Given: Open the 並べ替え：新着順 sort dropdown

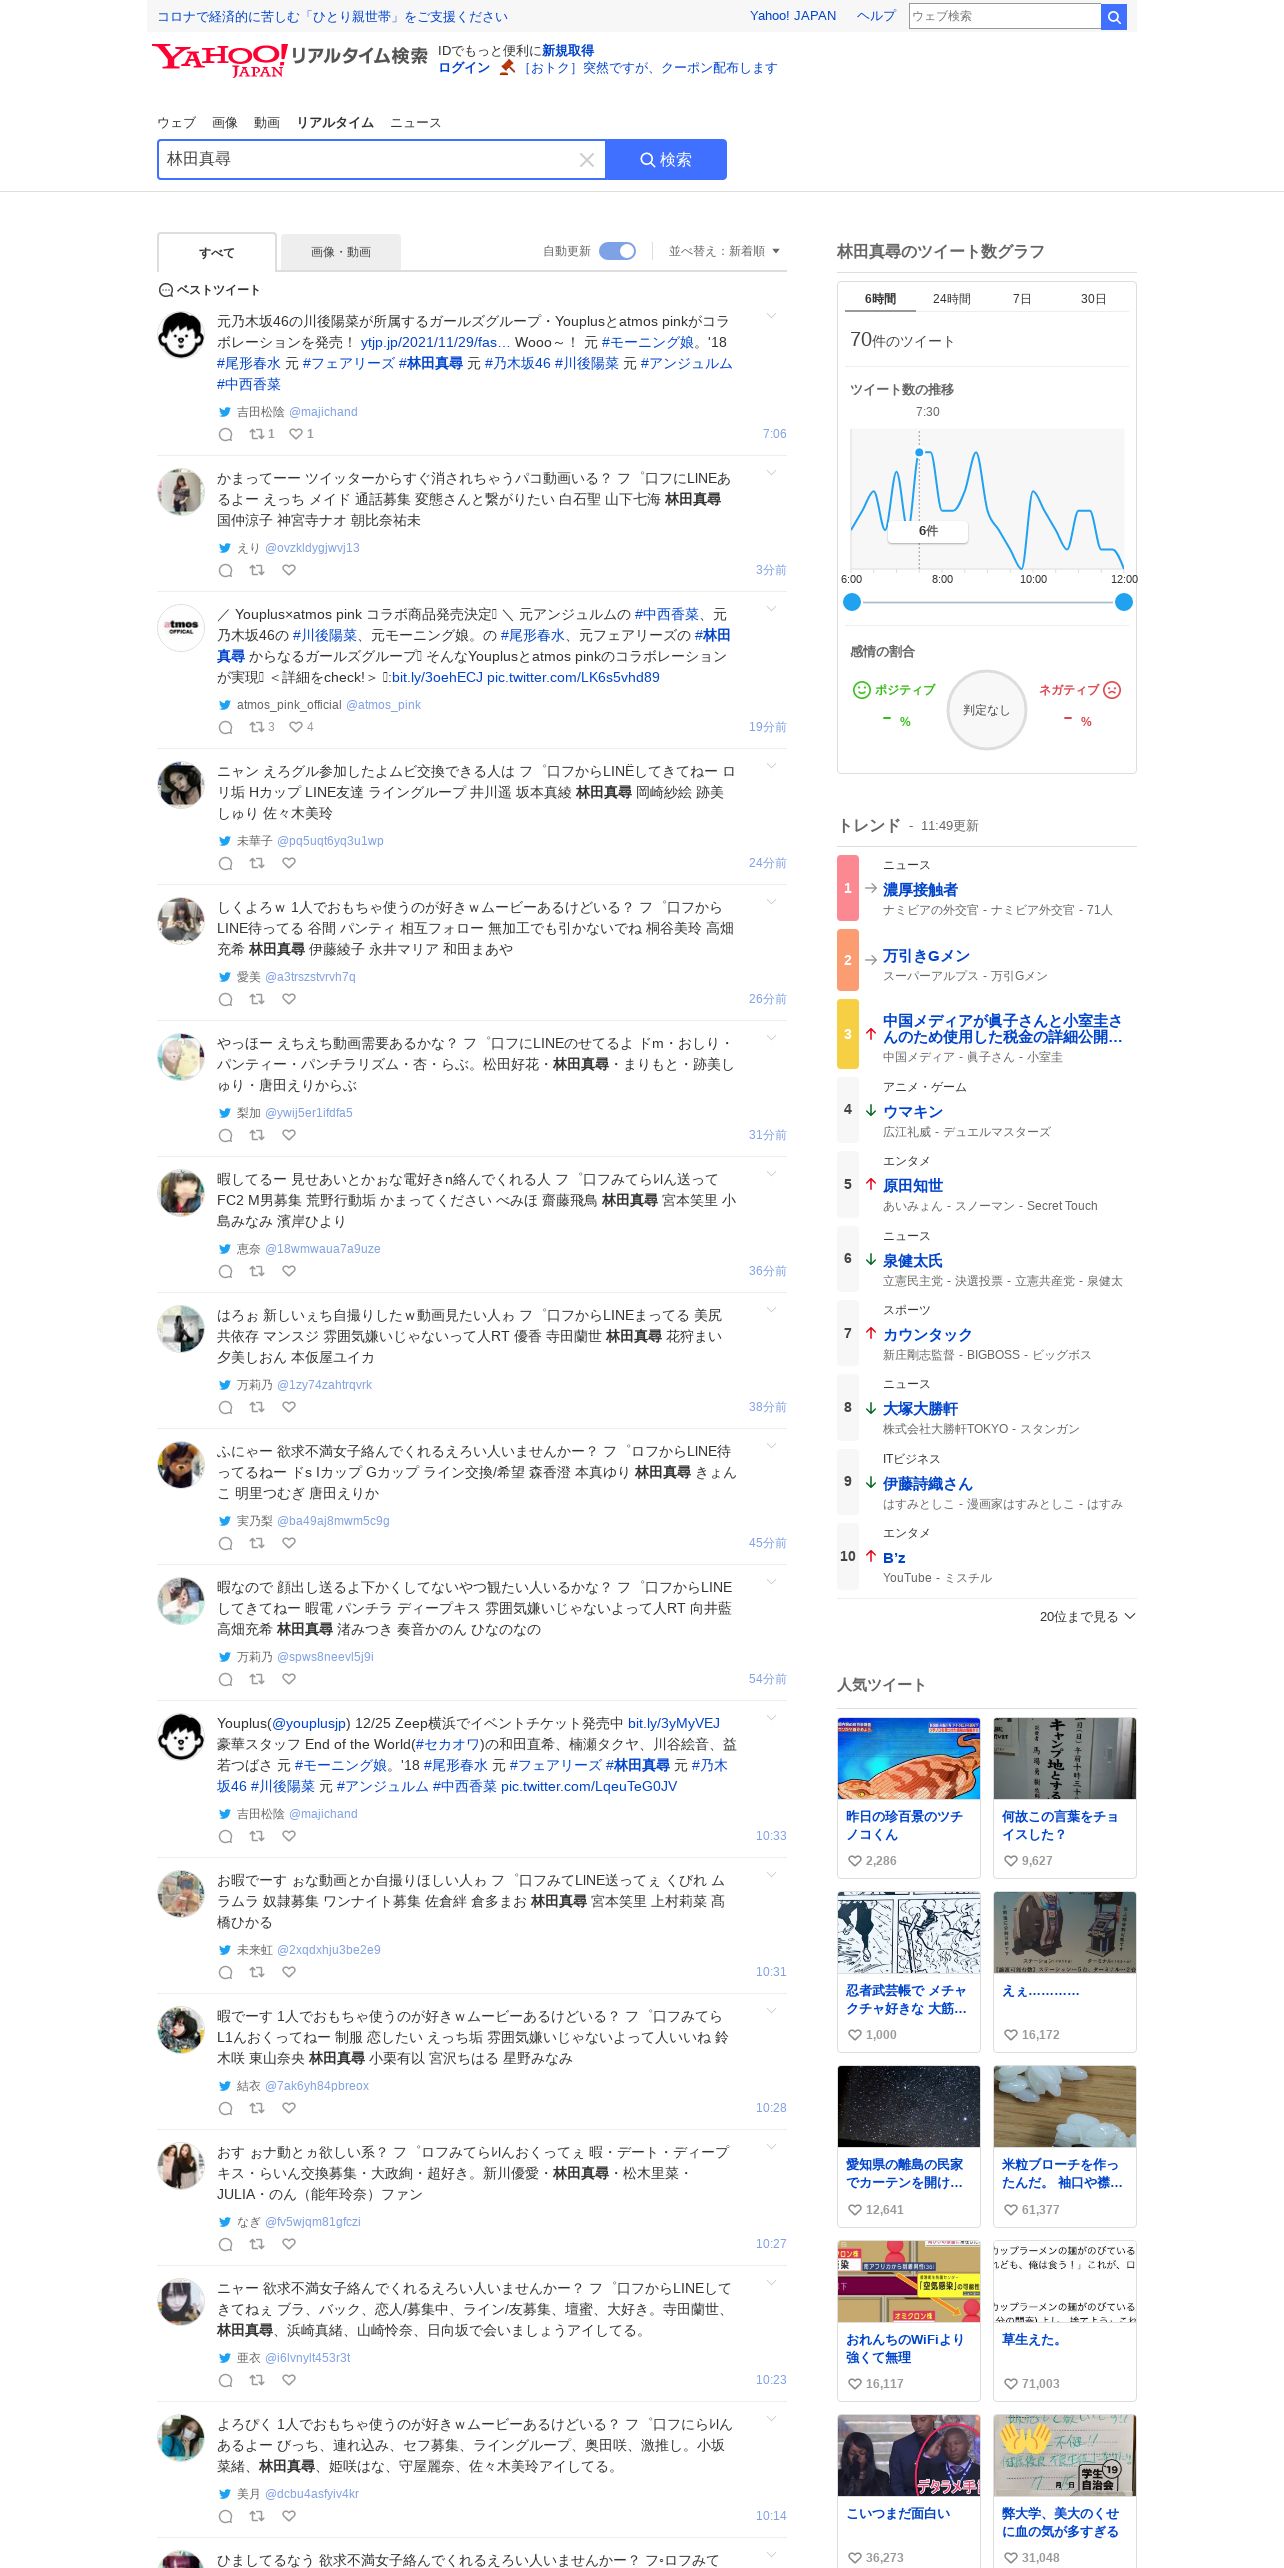Looking at the screenshot, I should [x=724, y=251].
